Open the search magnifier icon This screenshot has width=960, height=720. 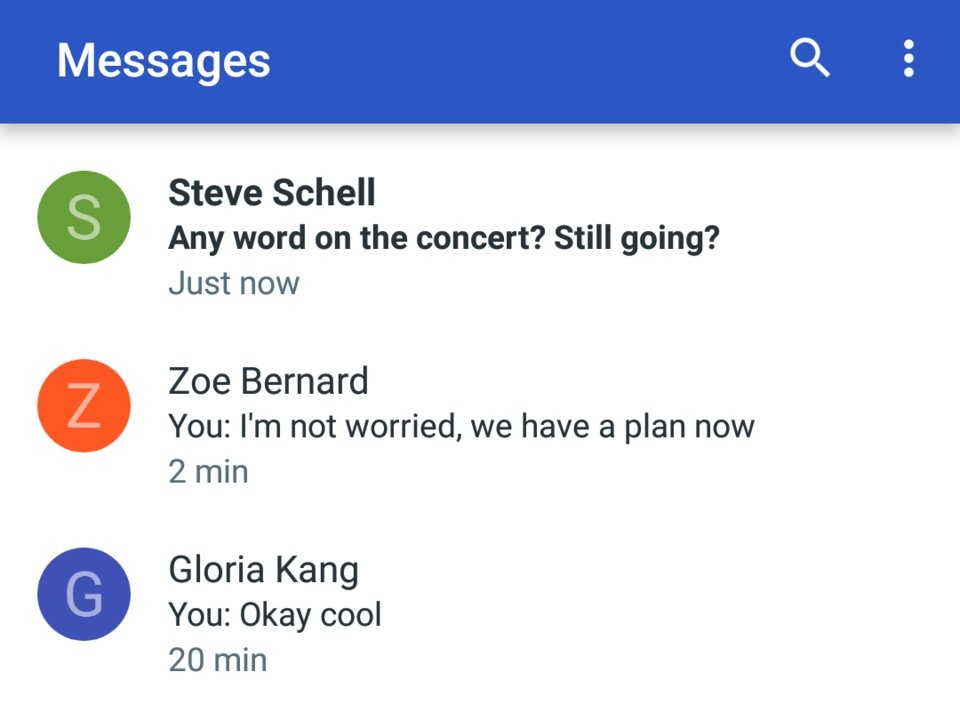pos(809,59)
